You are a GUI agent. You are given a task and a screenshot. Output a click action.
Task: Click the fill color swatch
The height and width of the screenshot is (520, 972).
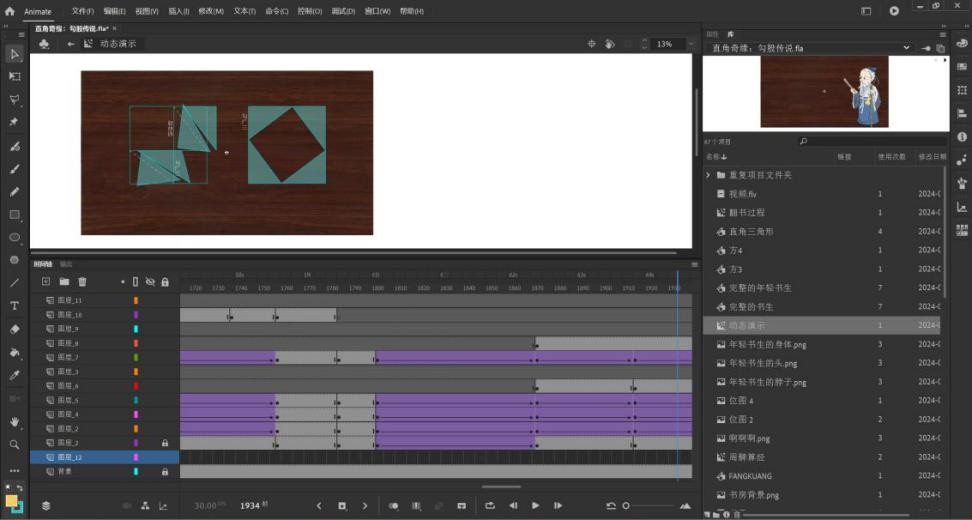12,501
